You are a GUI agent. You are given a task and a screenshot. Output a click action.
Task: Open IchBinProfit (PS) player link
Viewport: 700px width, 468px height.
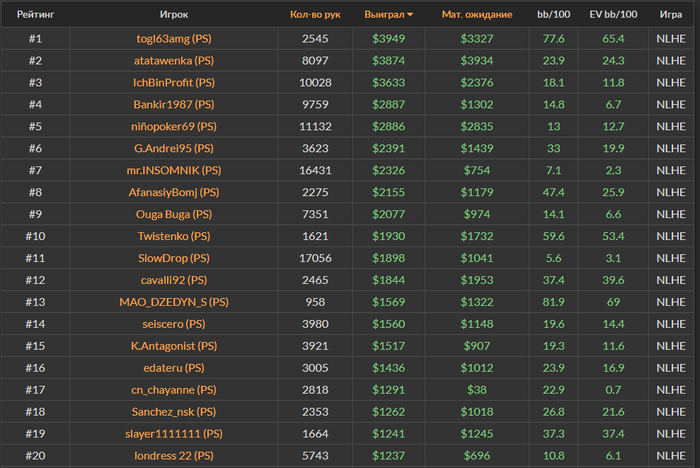point(174,83)
